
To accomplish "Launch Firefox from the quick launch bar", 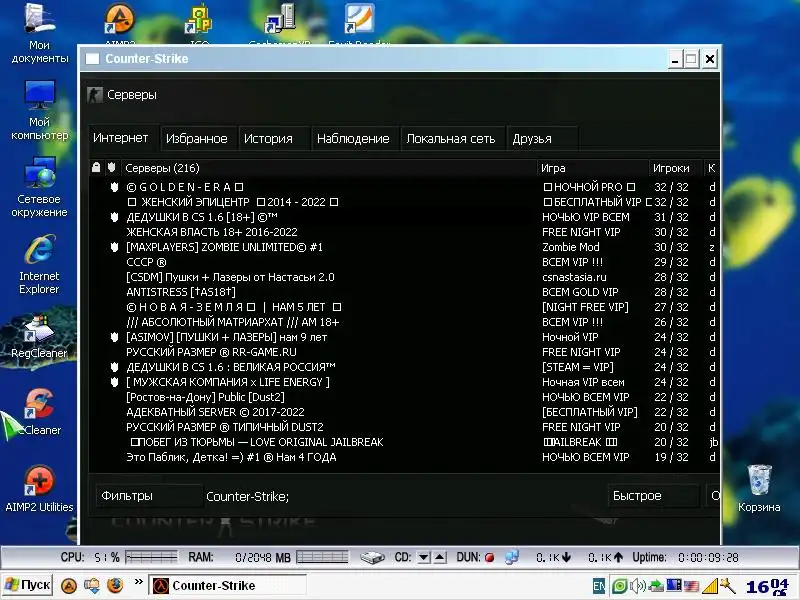I will (x=115, y=585).
